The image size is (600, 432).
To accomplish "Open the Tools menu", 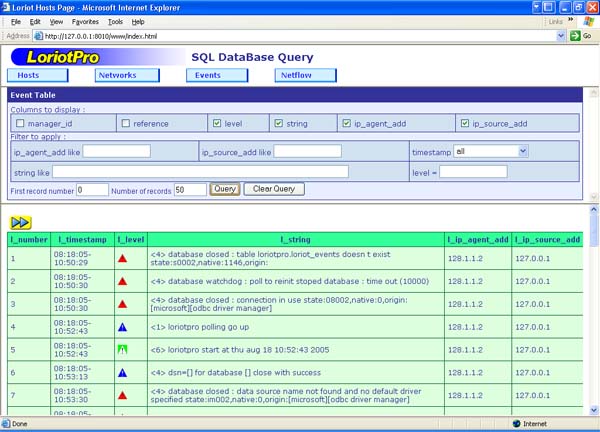I will pyautogui.click(x=115, y=22).
